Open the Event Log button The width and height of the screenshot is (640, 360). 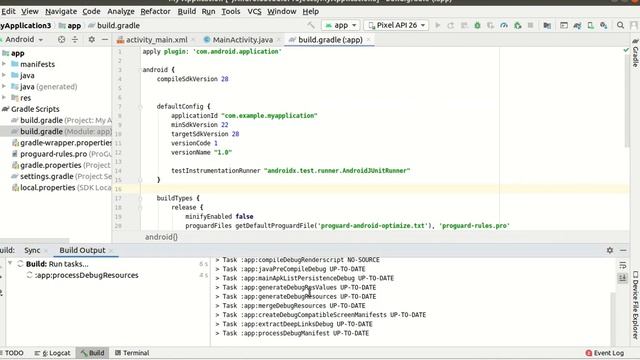click(604, 353)
